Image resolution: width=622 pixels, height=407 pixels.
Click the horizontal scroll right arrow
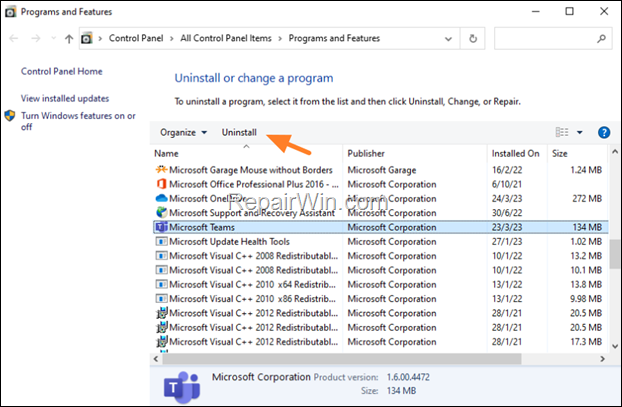pos(602,359)
